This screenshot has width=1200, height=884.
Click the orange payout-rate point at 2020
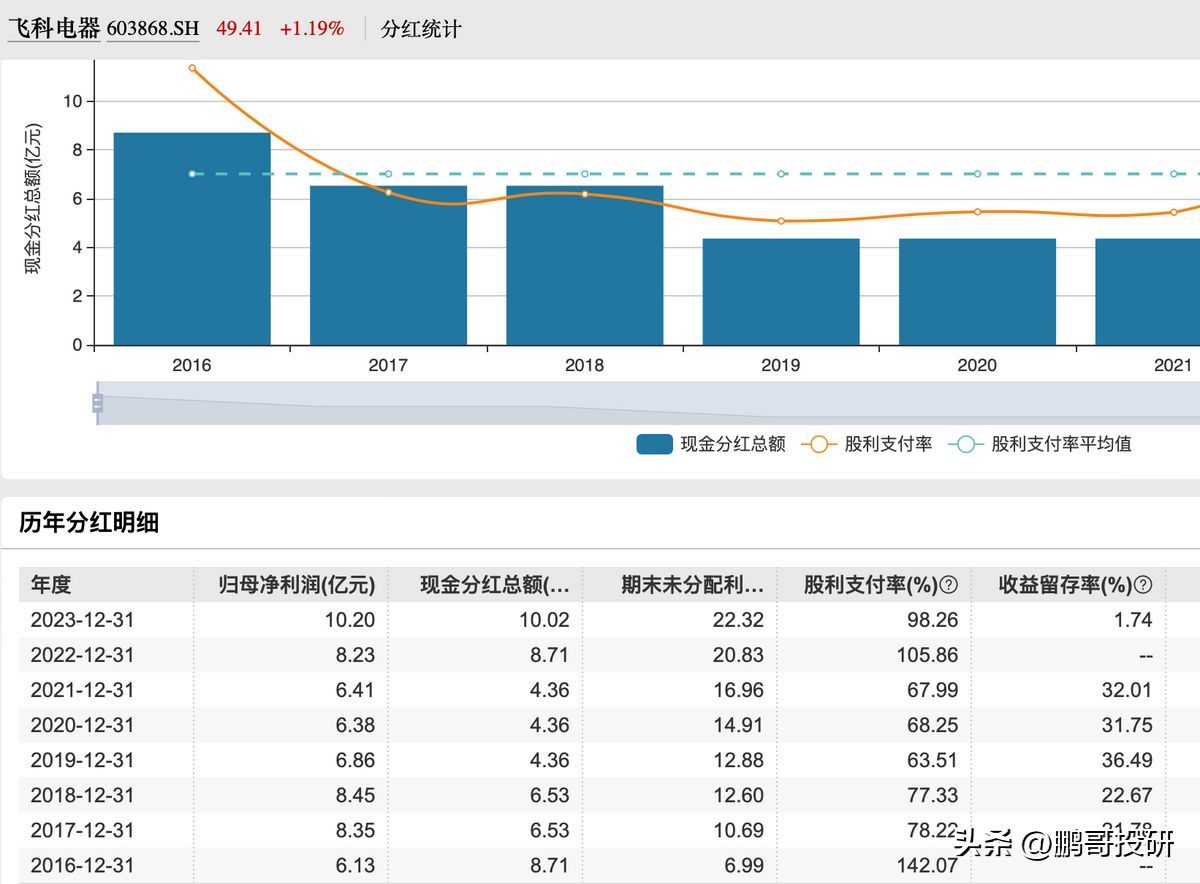pos(977,211)
